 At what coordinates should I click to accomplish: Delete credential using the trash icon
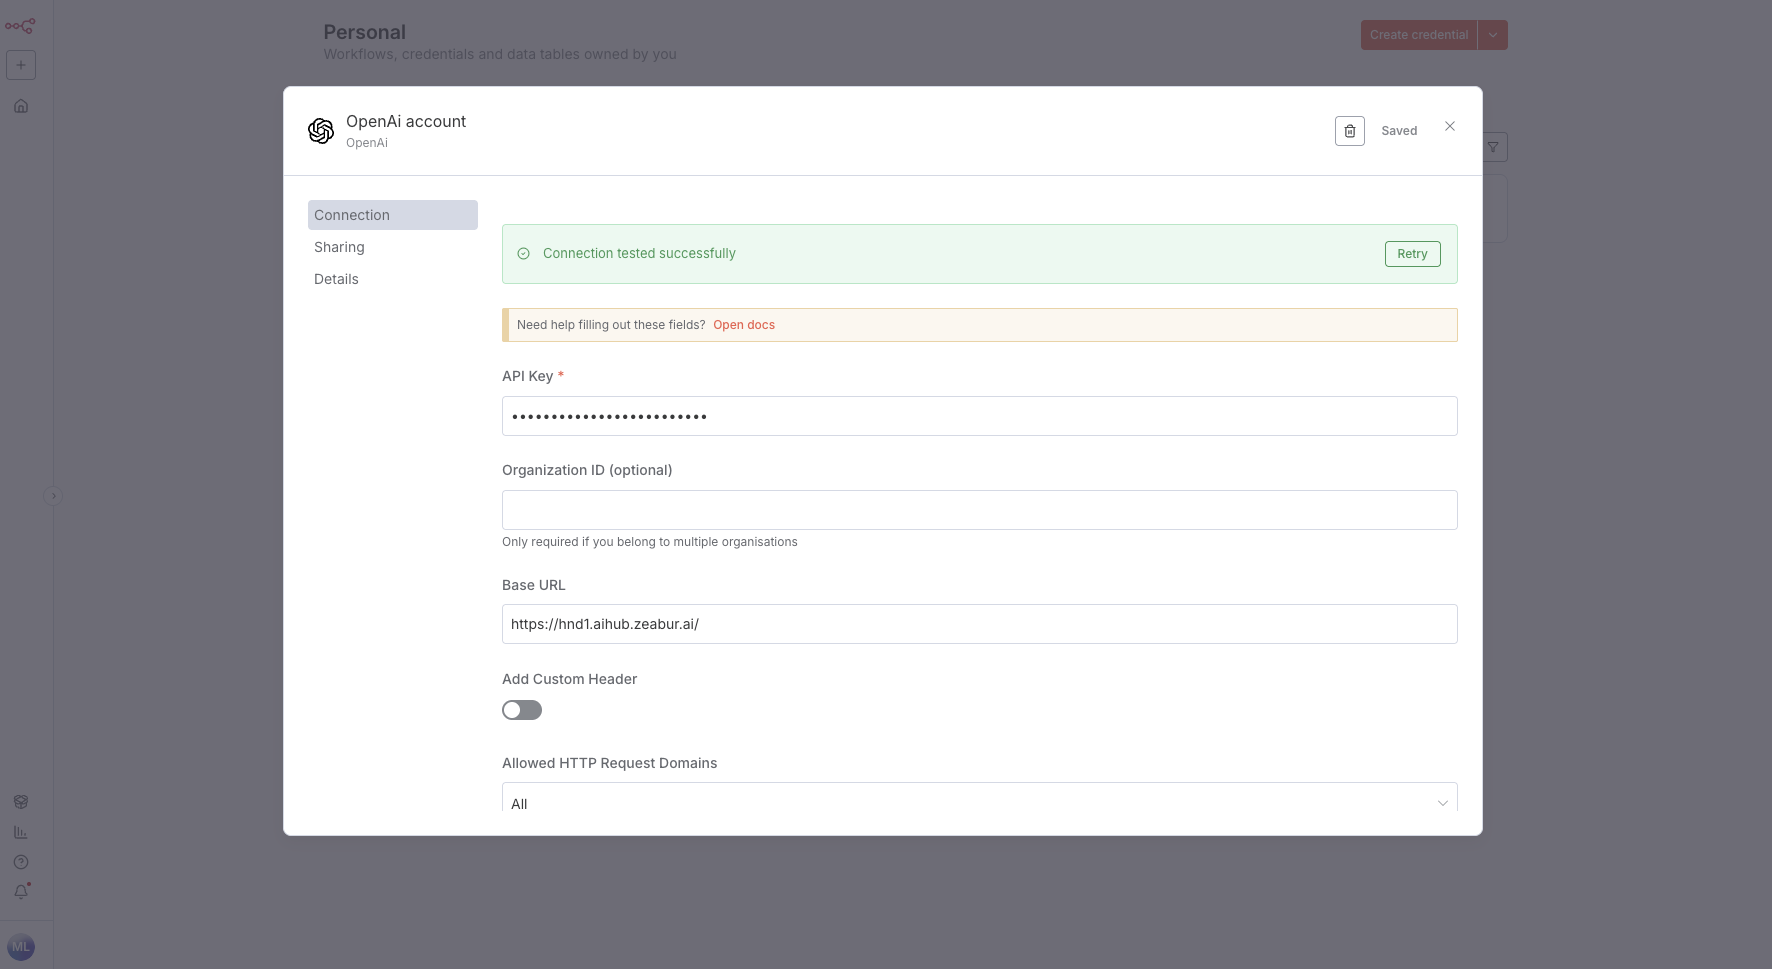1349,131
